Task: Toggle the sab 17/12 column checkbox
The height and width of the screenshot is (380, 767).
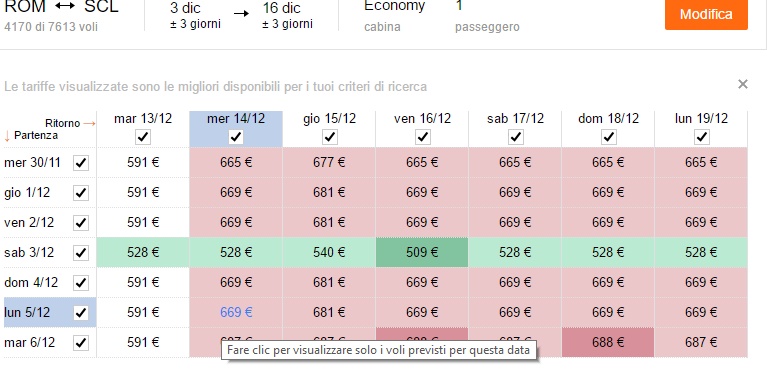Action: (515, 137)
